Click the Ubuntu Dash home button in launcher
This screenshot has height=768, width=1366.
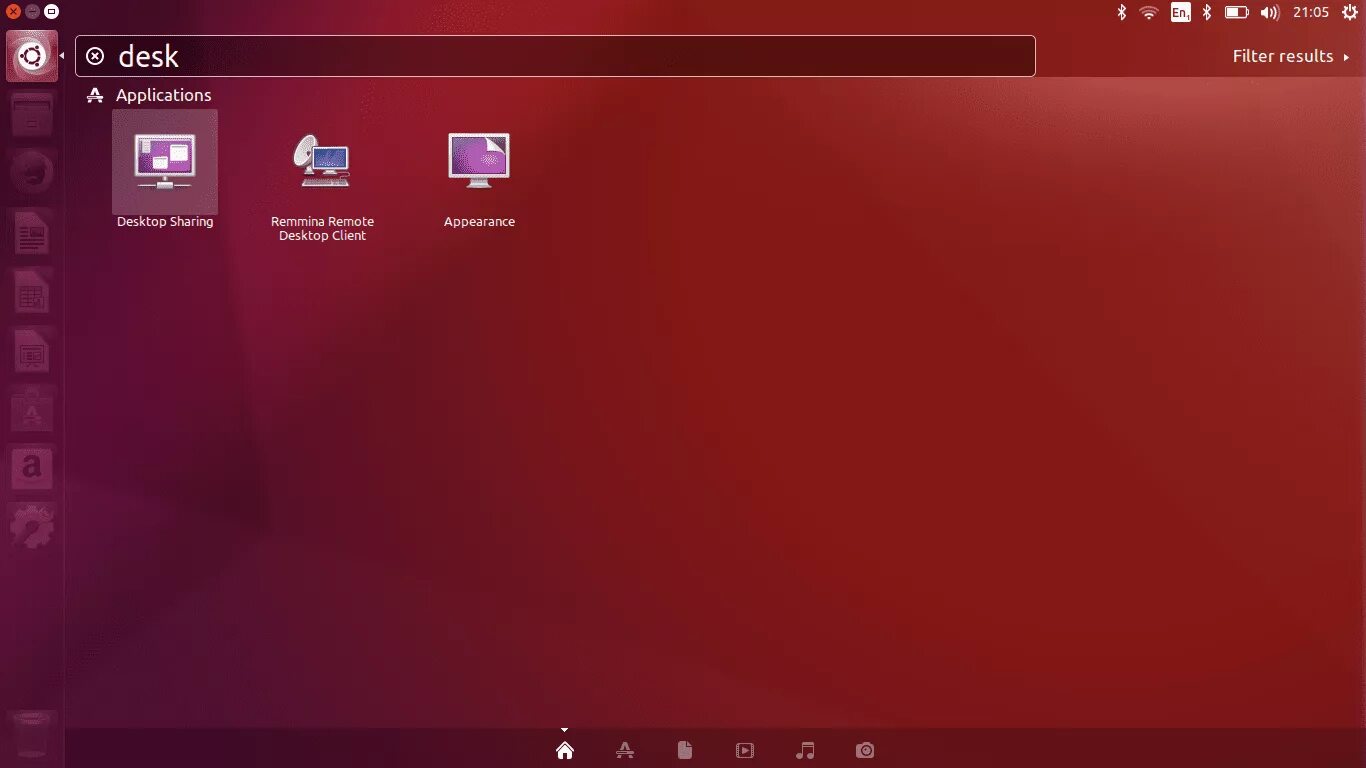[x=32, y=56]
